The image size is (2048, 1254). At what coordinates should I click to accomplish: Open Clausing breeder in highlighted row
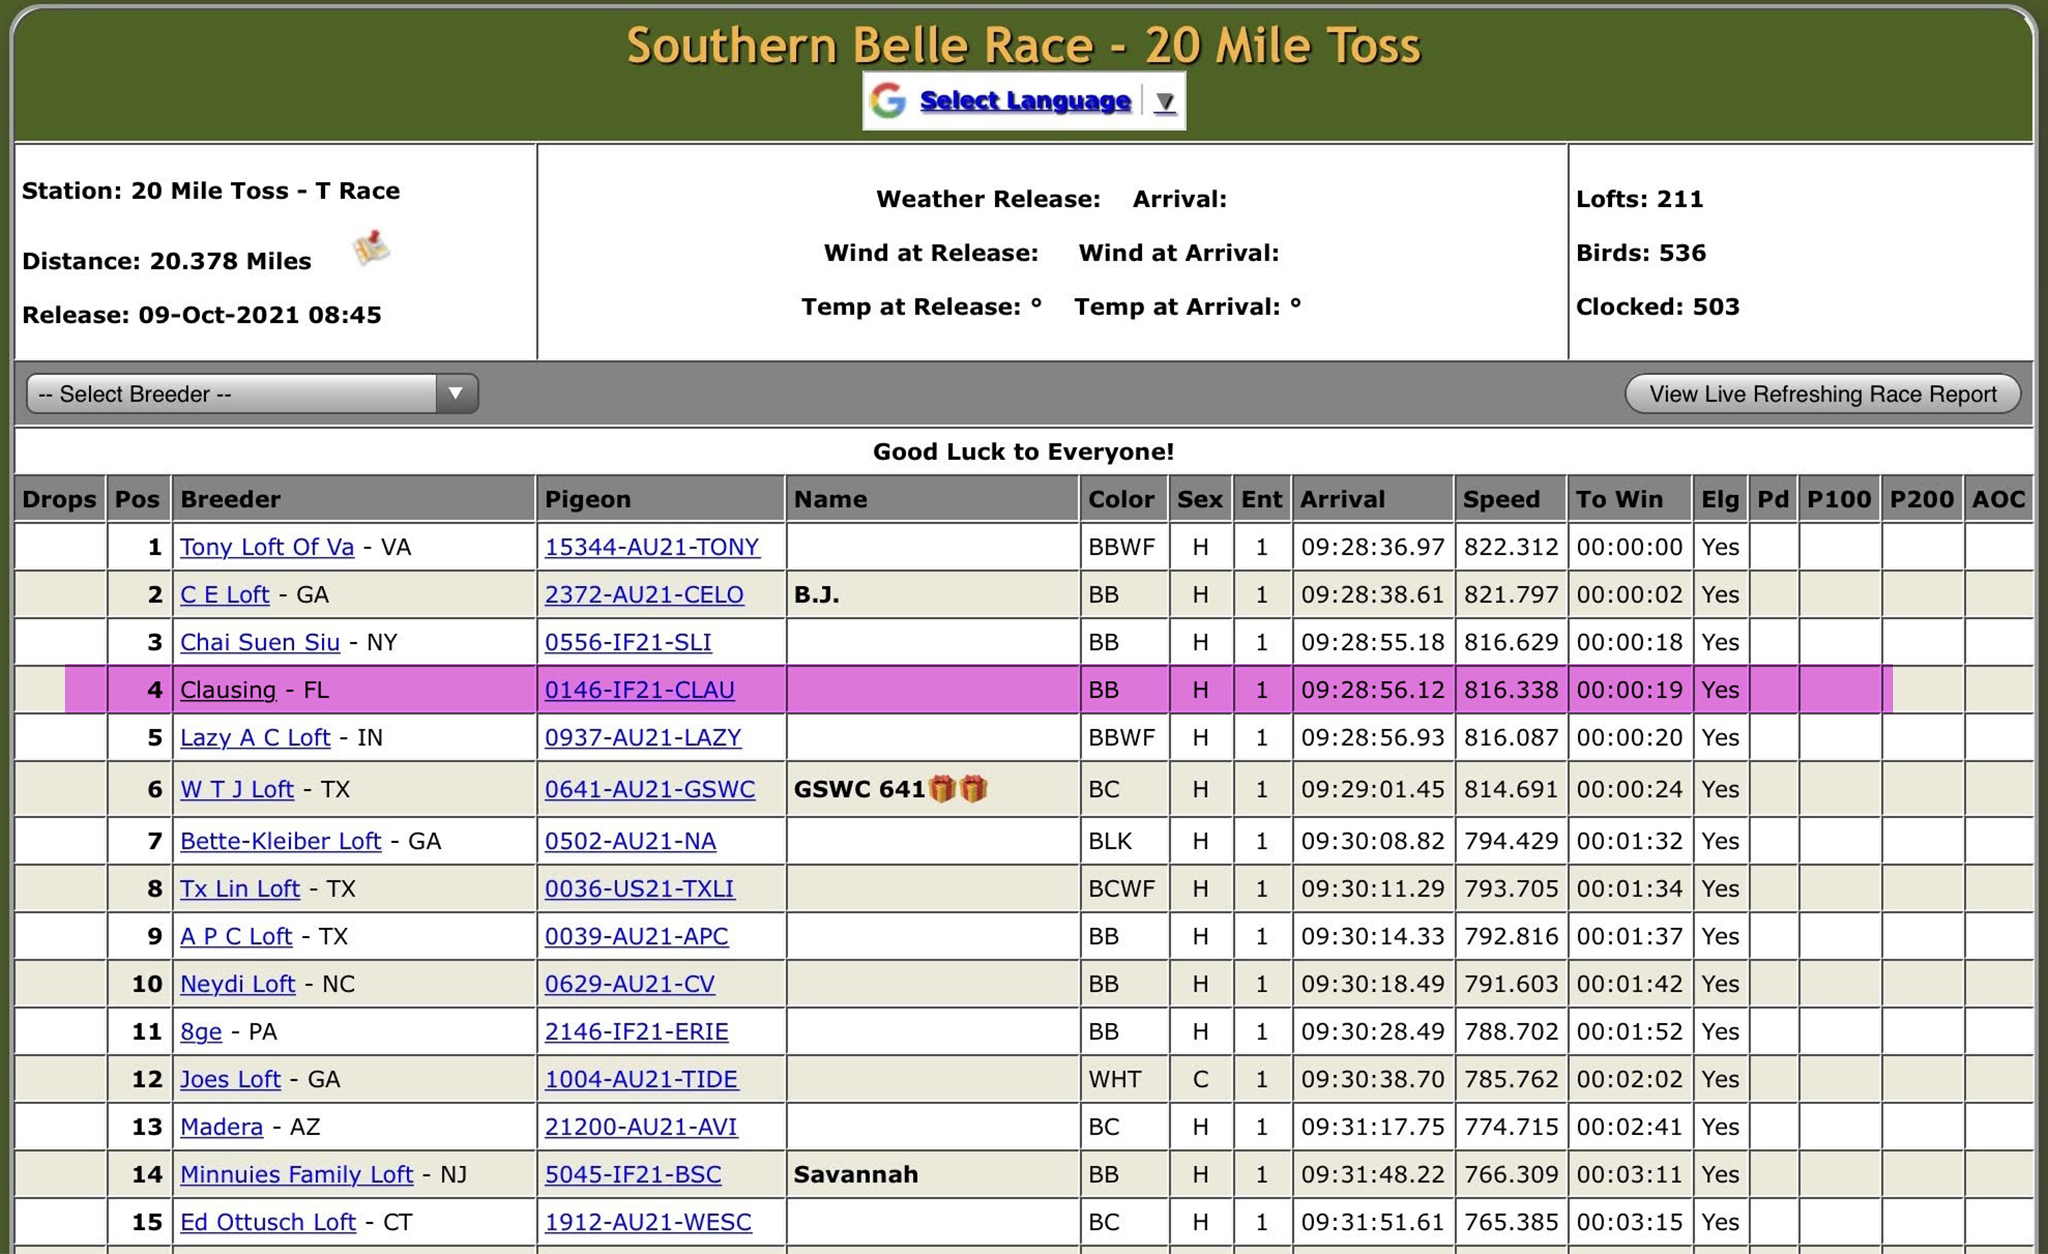tap(228, 690)
